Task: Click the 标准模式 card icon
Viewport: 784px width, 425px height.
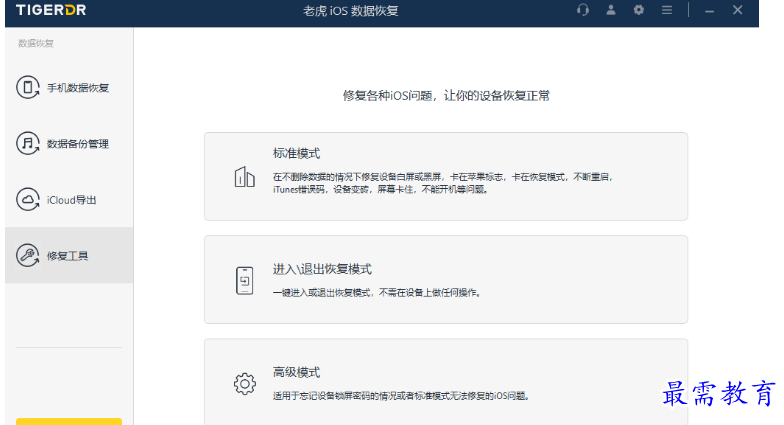Action: coord(244,177)
